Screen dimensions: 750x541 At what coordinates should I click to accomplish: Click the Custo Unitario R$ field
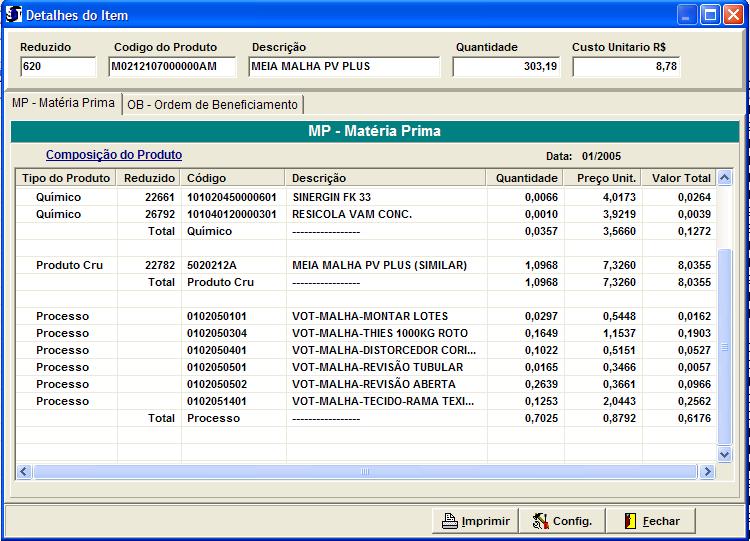click(x=627, y=67)
